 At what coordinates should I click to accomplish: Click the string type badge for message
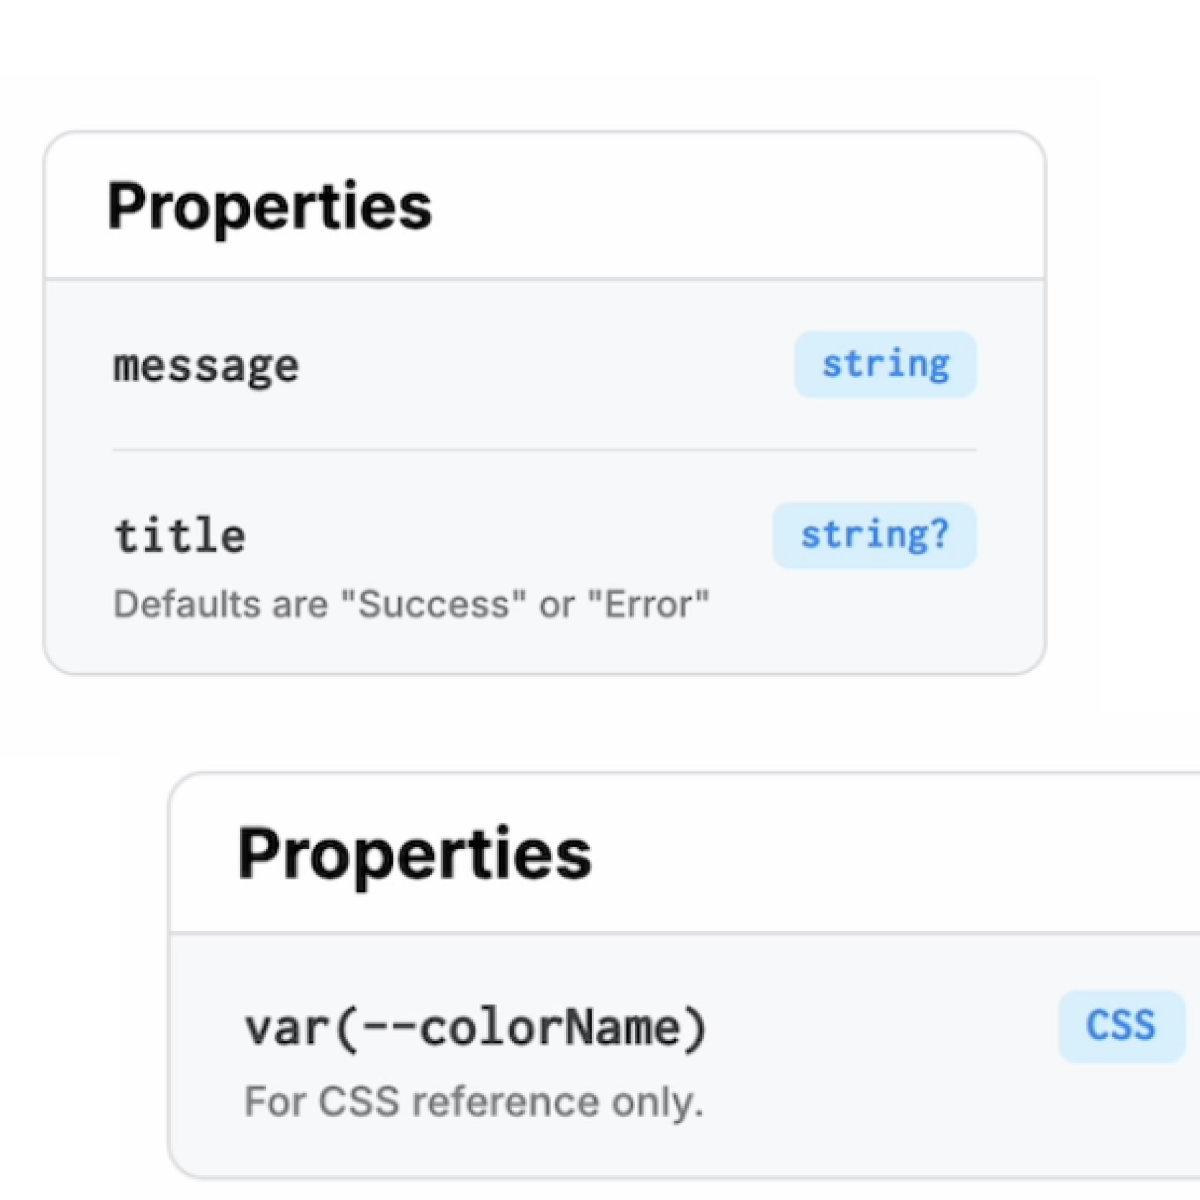pyautogui.click(x=885, y=365)
